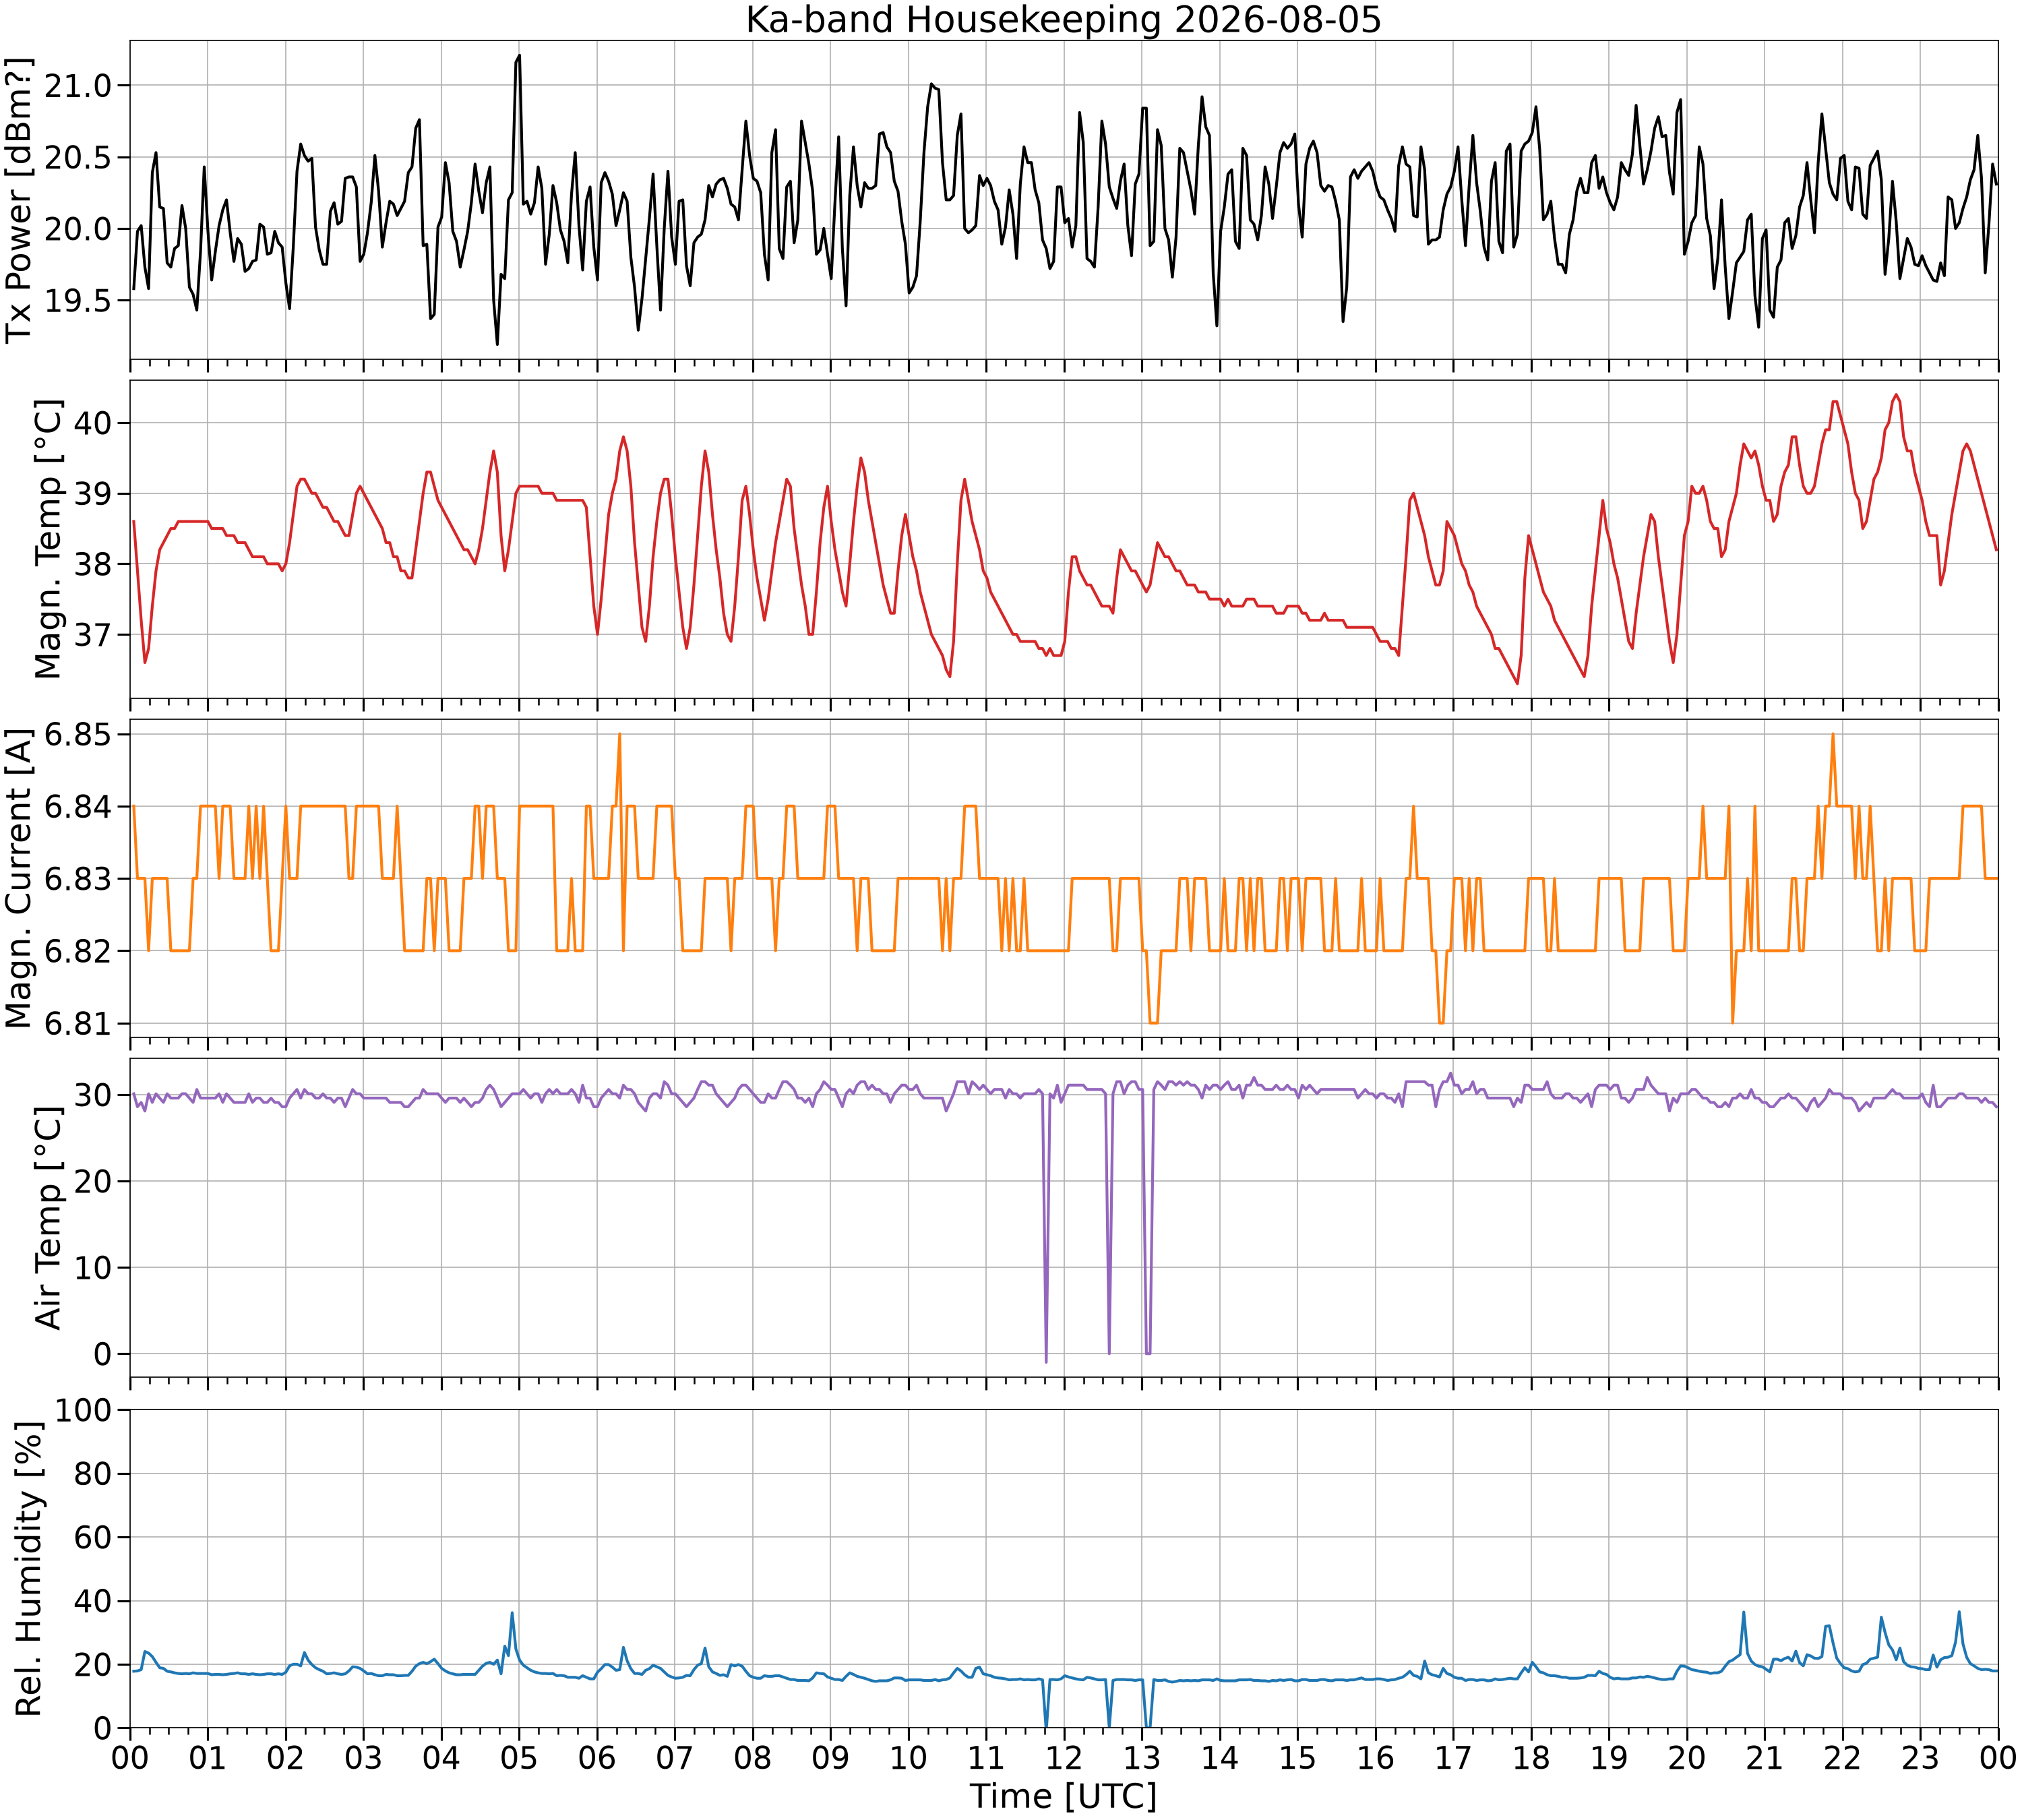
Task: Click the Magn. Current [A] axis label
Action: [x=20, y=878]
